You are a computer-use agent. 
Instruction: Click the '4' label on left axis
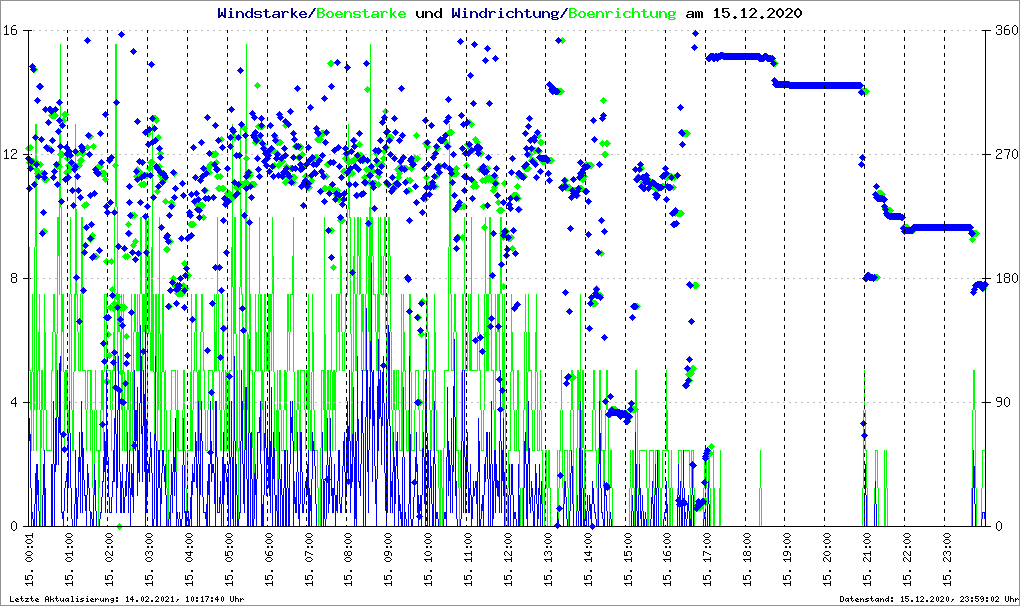click(14, 402)
